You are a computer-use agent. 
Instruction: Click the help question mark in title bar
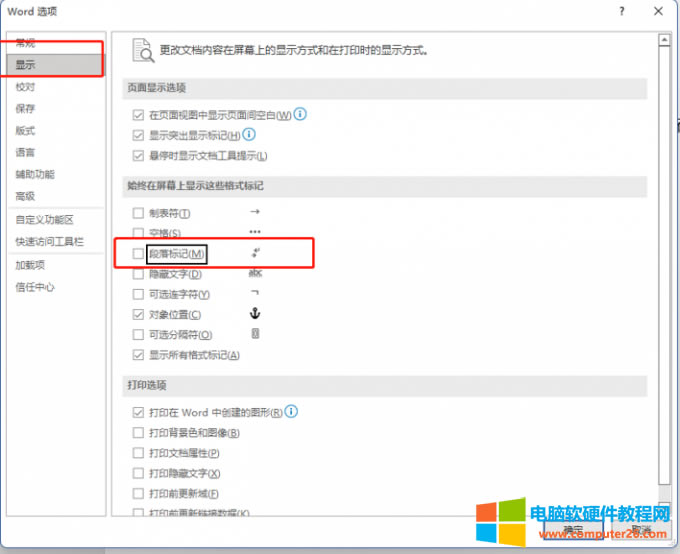620,10
